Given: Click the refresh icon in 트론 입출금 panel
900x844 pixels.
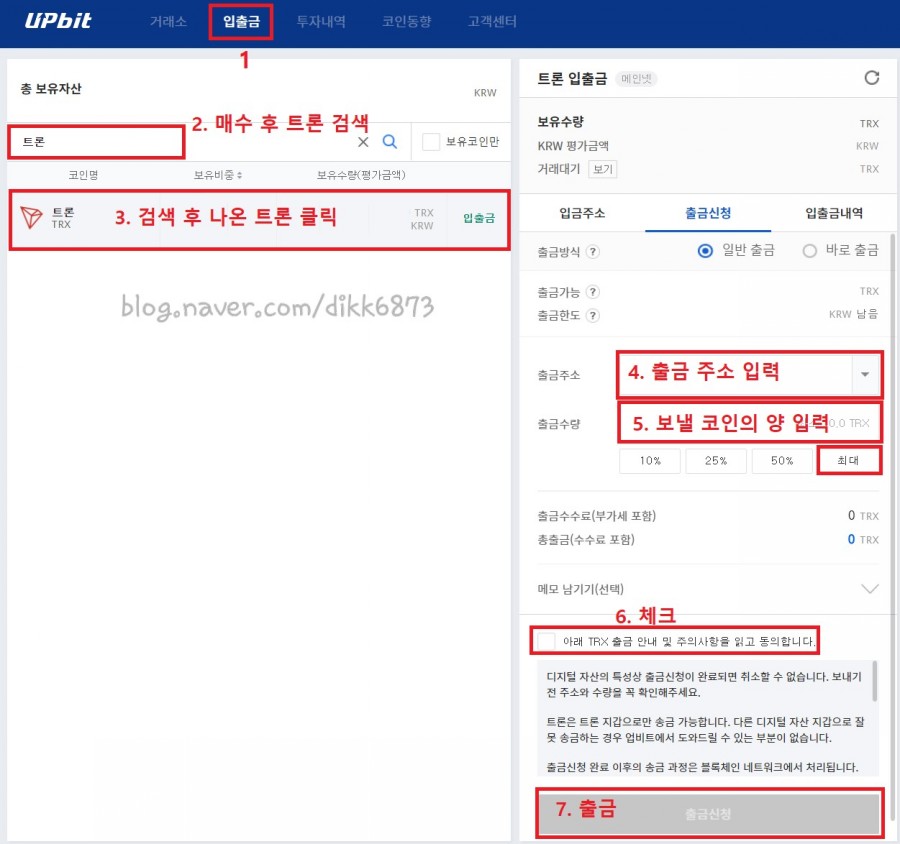Looking at the screenshot, I should 871,78.
